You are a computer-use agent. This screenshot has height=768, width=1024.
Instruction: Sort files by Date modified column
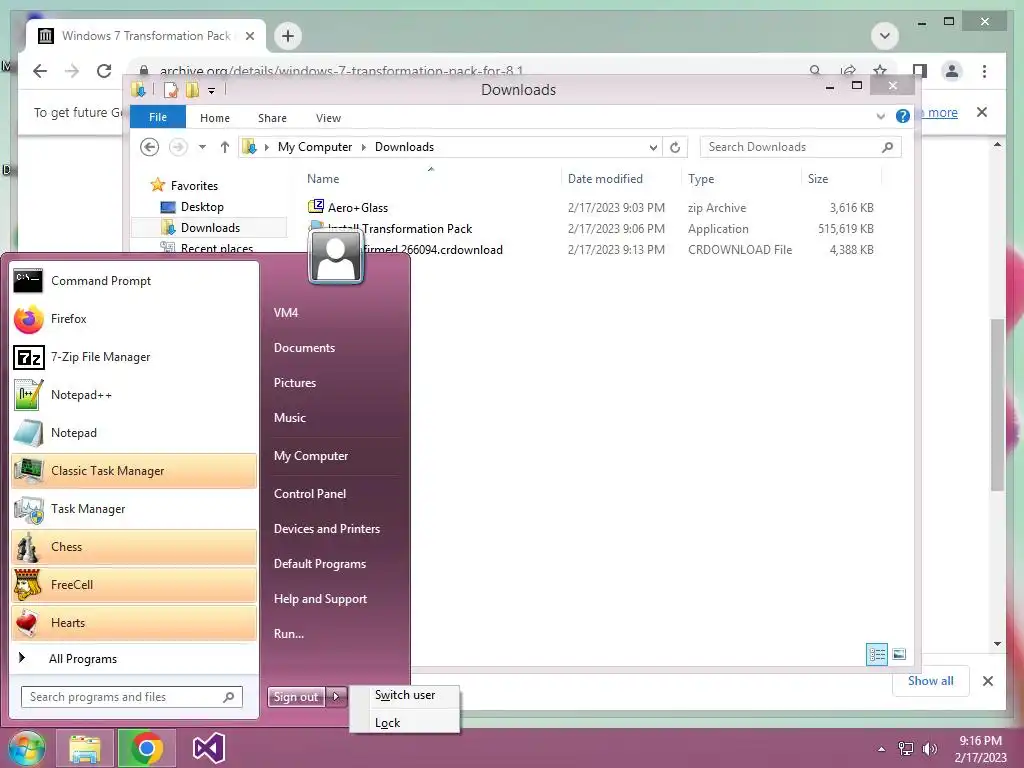point(605,179)
